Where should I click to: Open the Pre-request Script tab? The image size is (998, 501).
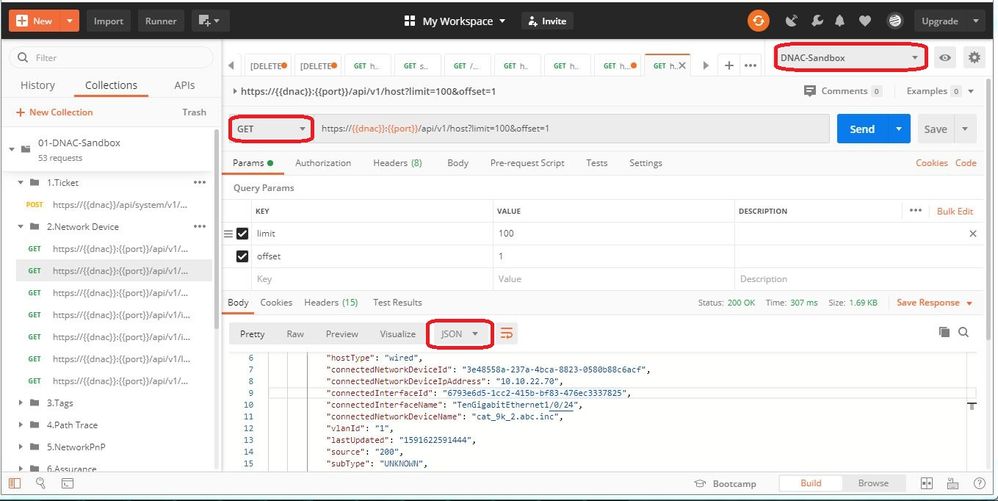(527, 163)
